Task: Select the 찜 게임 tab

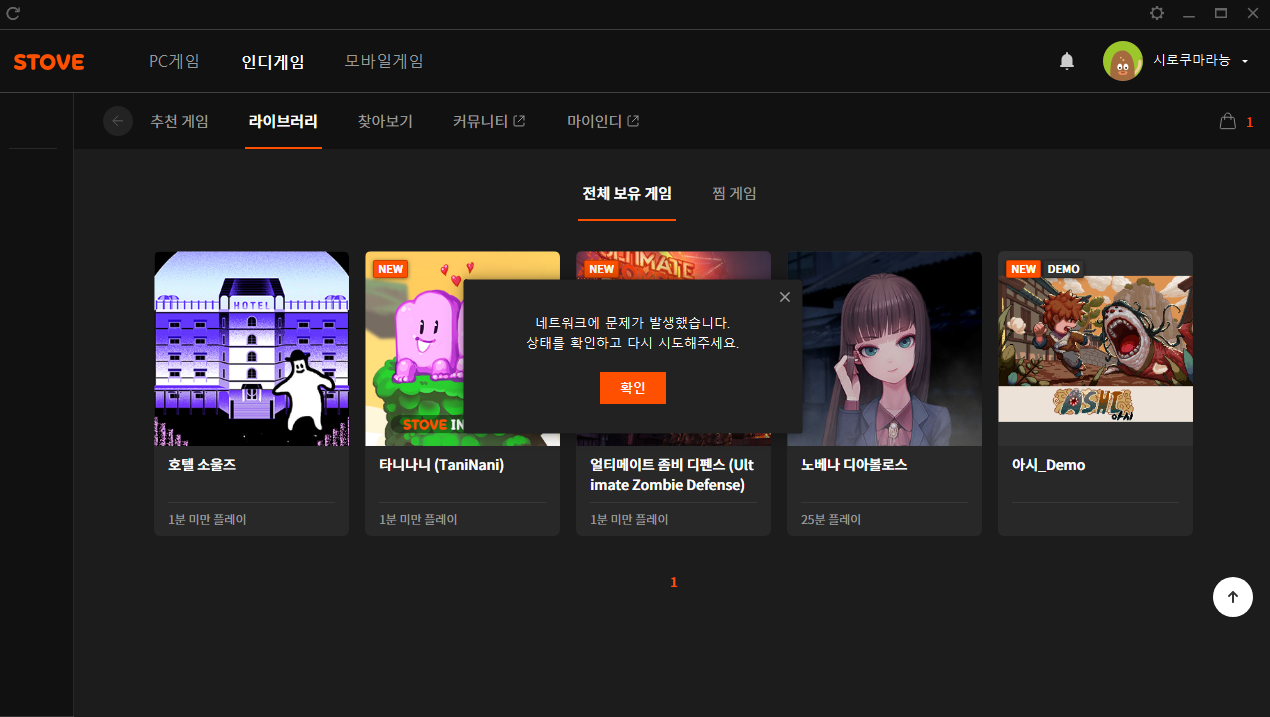Action: (734, 193)
